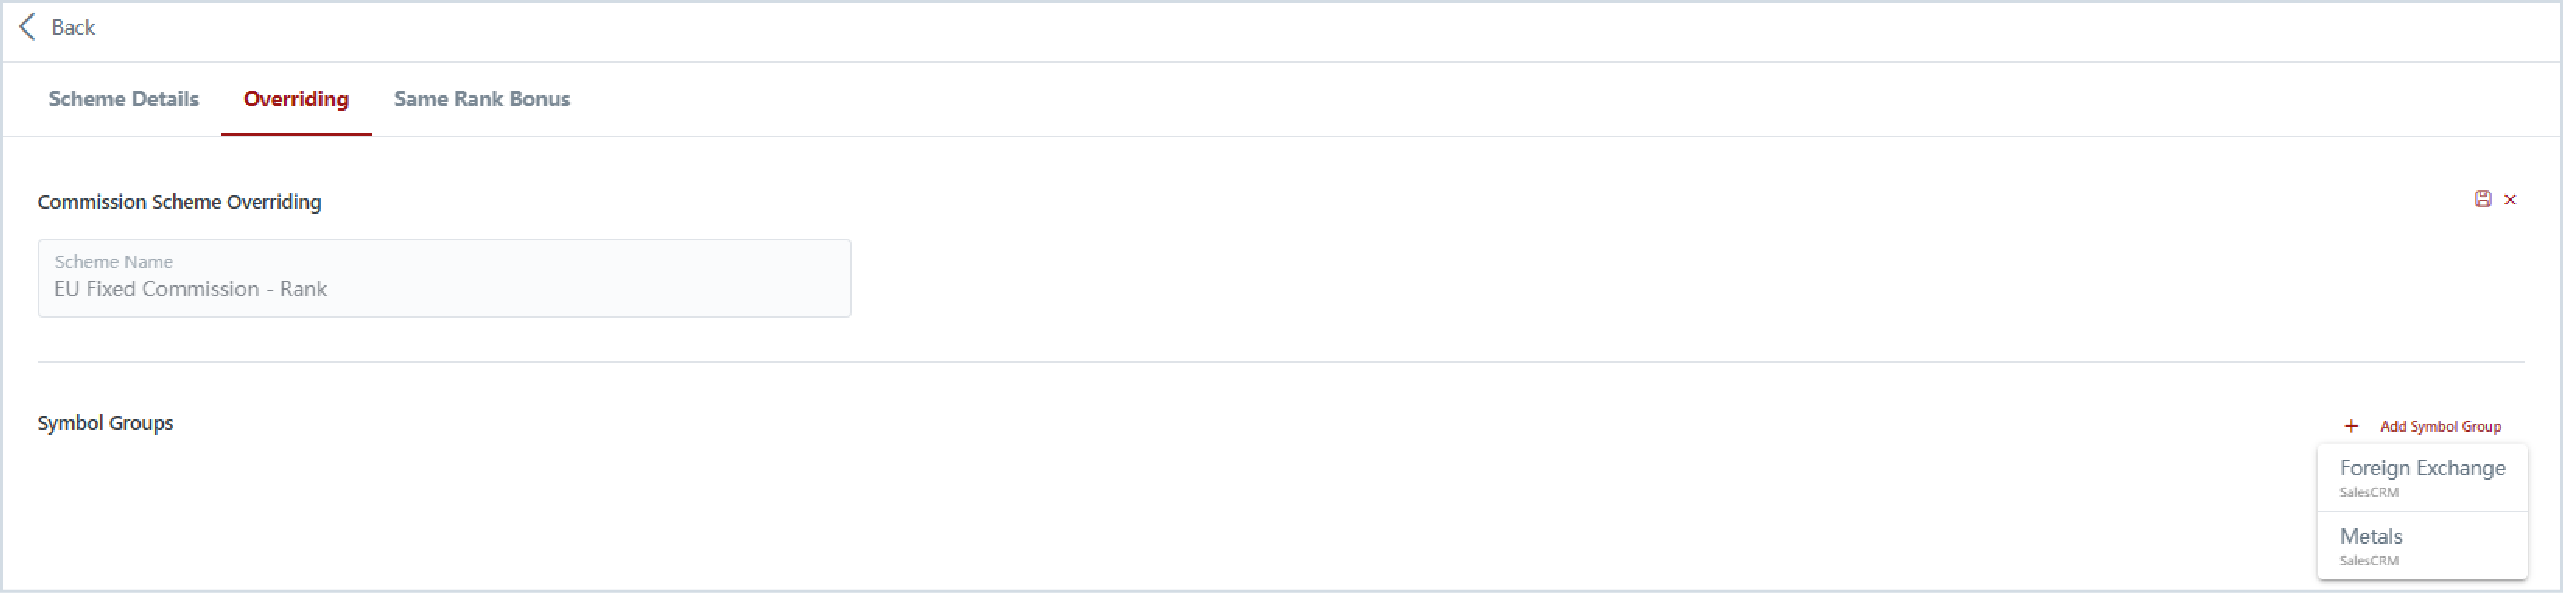Click the Symbol Groups section heading

point(105,423)
